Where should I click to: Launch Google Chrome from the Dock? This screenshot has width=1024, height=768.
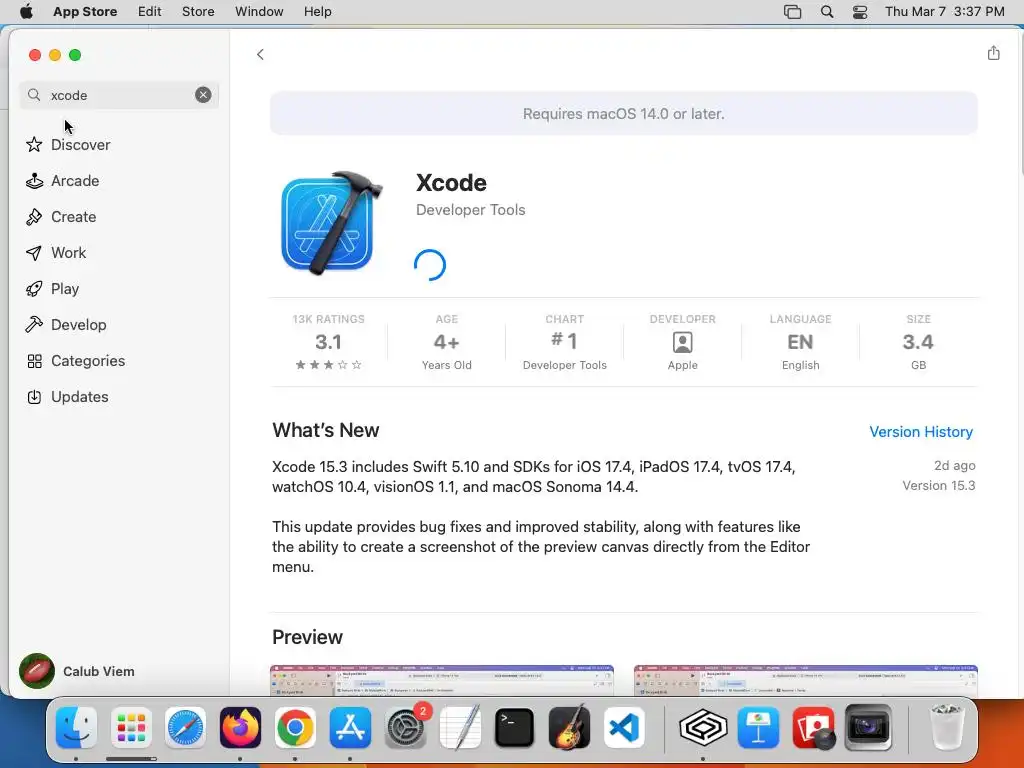pos(295,727)
